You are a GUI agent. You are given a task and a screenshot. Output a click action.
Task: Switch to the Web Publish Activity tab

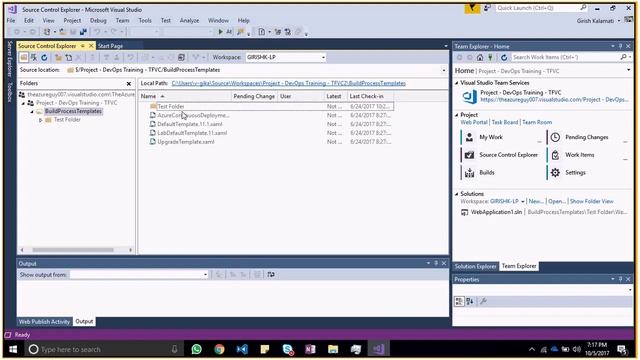point(44,322)
